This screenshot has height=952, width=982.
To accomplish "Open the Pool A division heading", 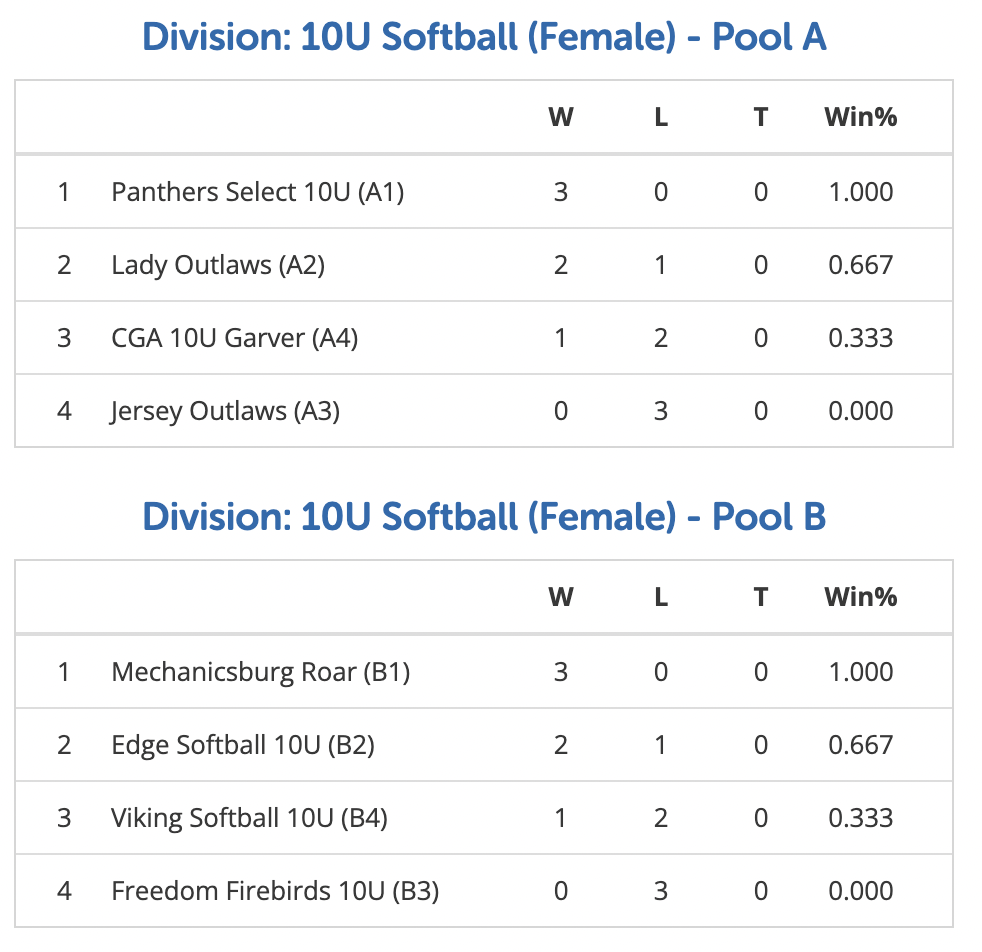I will pyautogui.click(x=483, y=37).
